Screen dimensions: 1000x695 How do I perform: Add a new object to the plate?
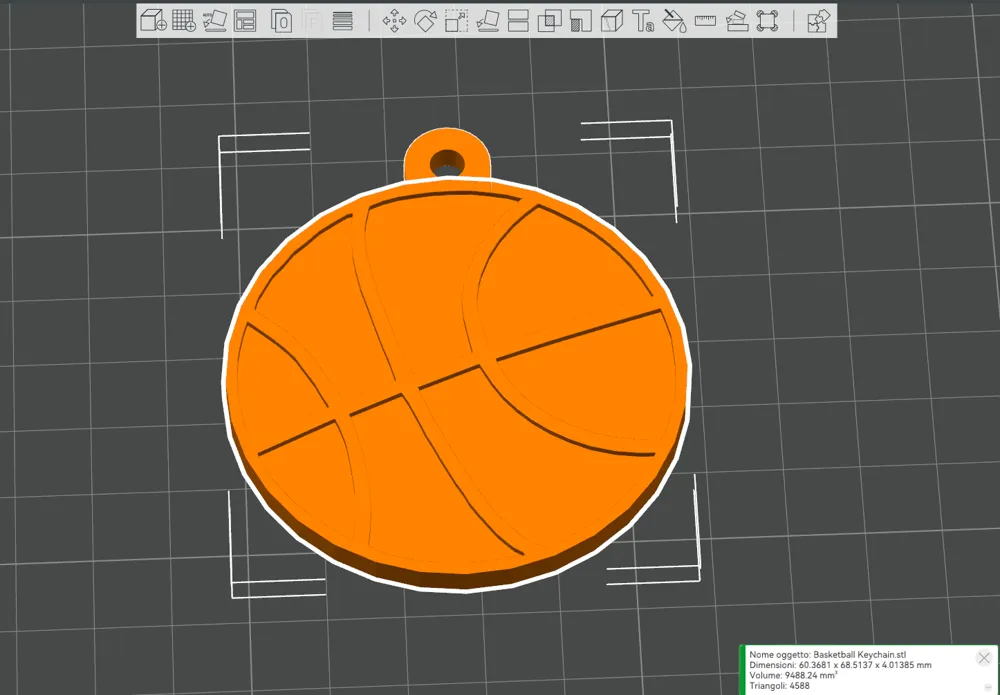(x=152, y=20)
